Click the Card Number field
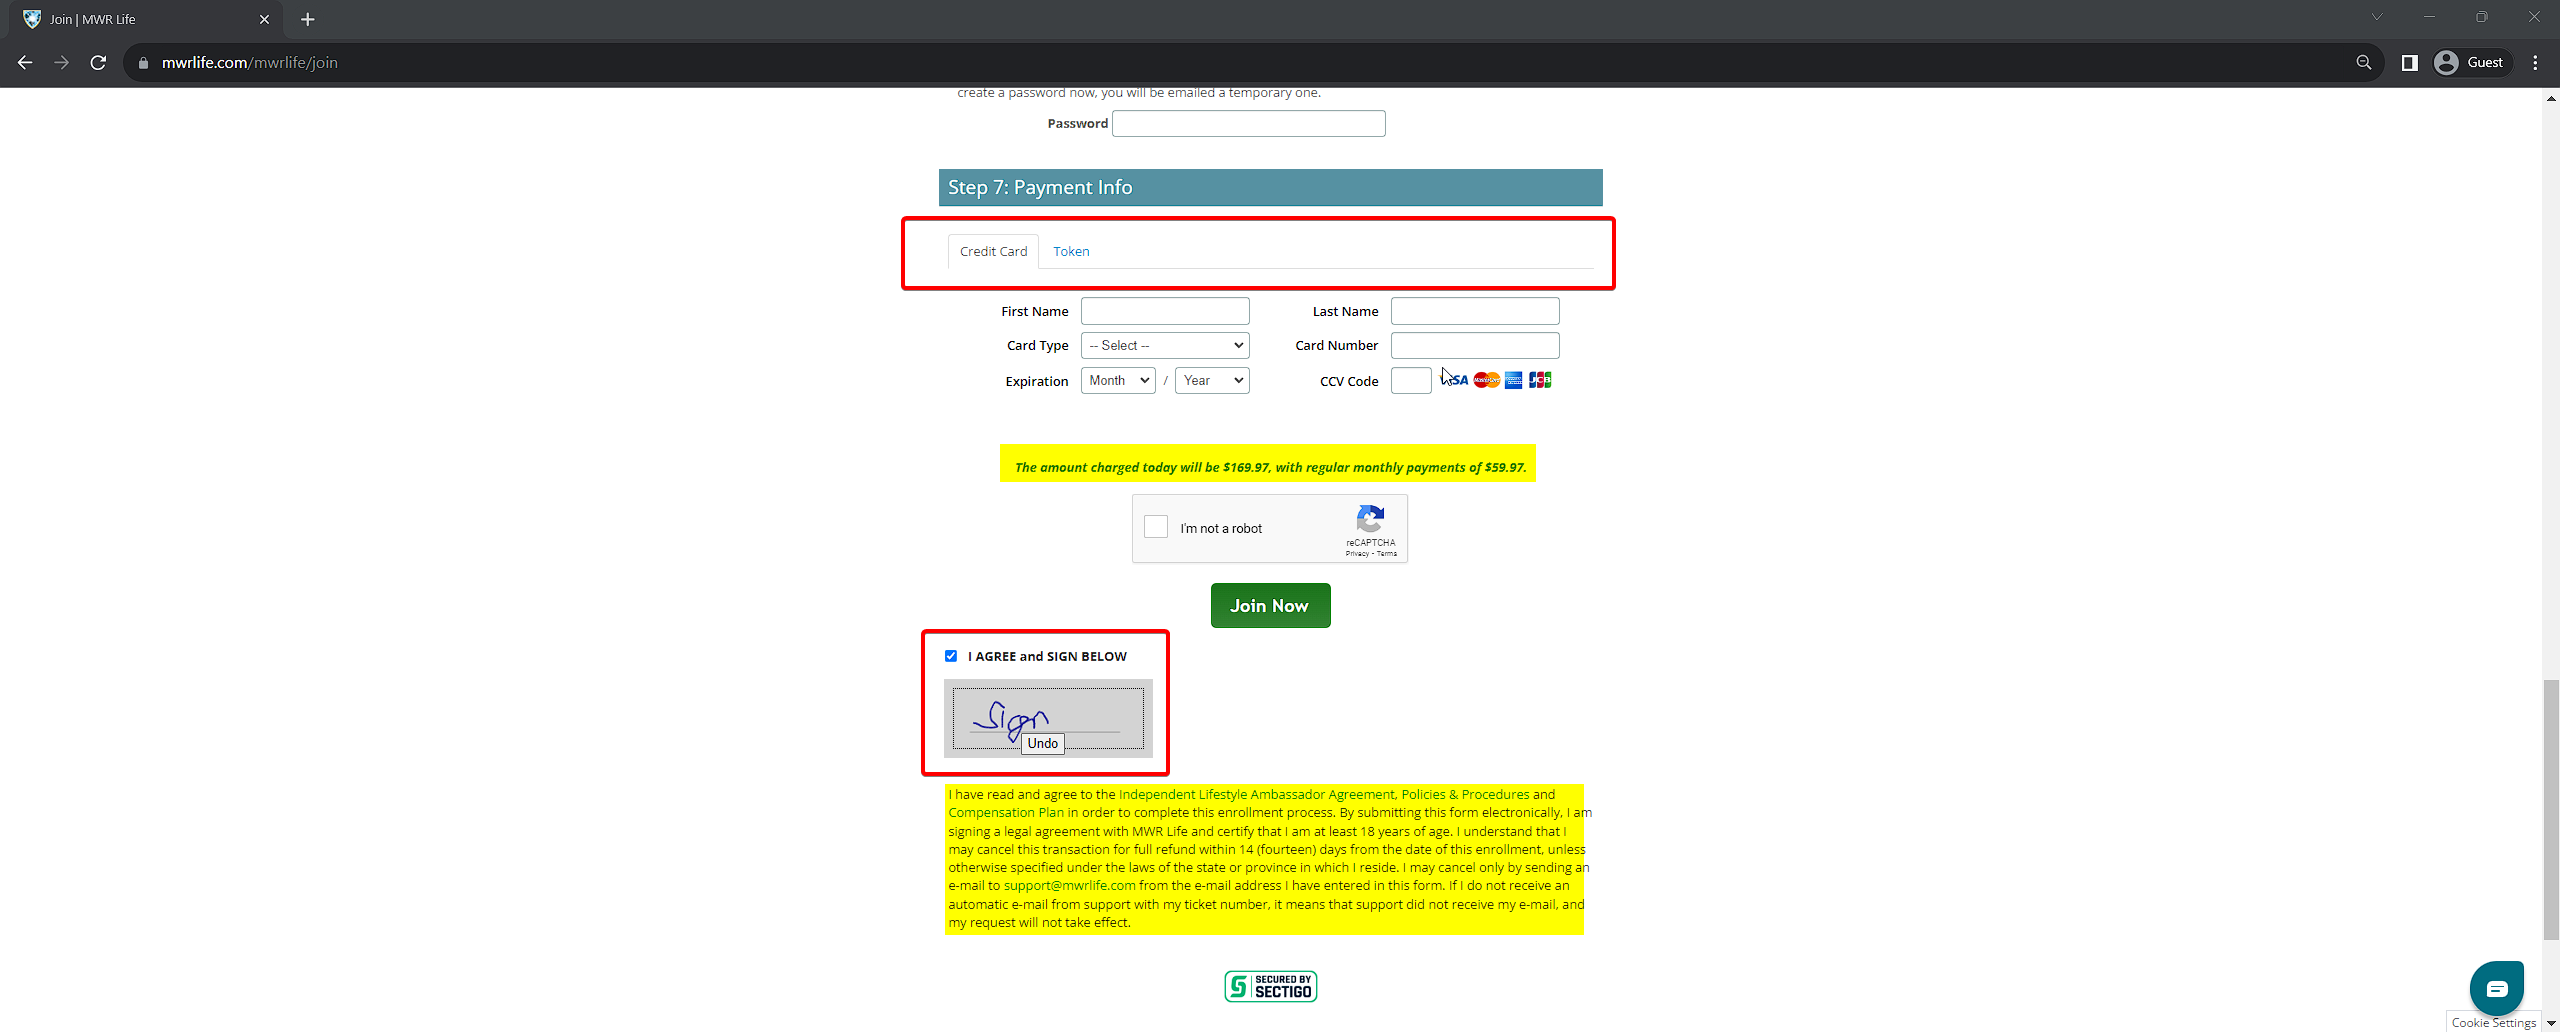 [x=1475, y=345]
